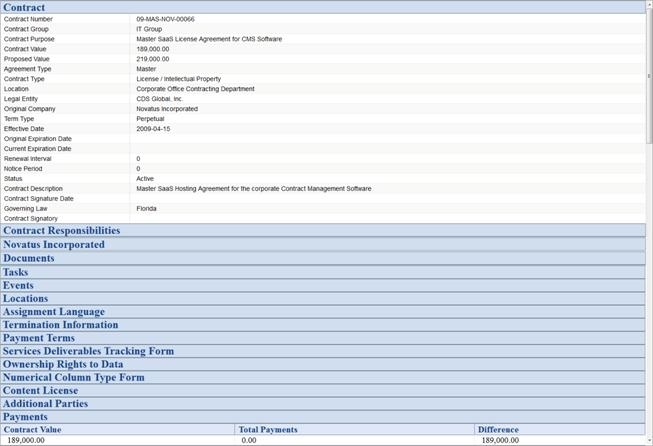Click the Total Payments column header

[x=355, y=429]
